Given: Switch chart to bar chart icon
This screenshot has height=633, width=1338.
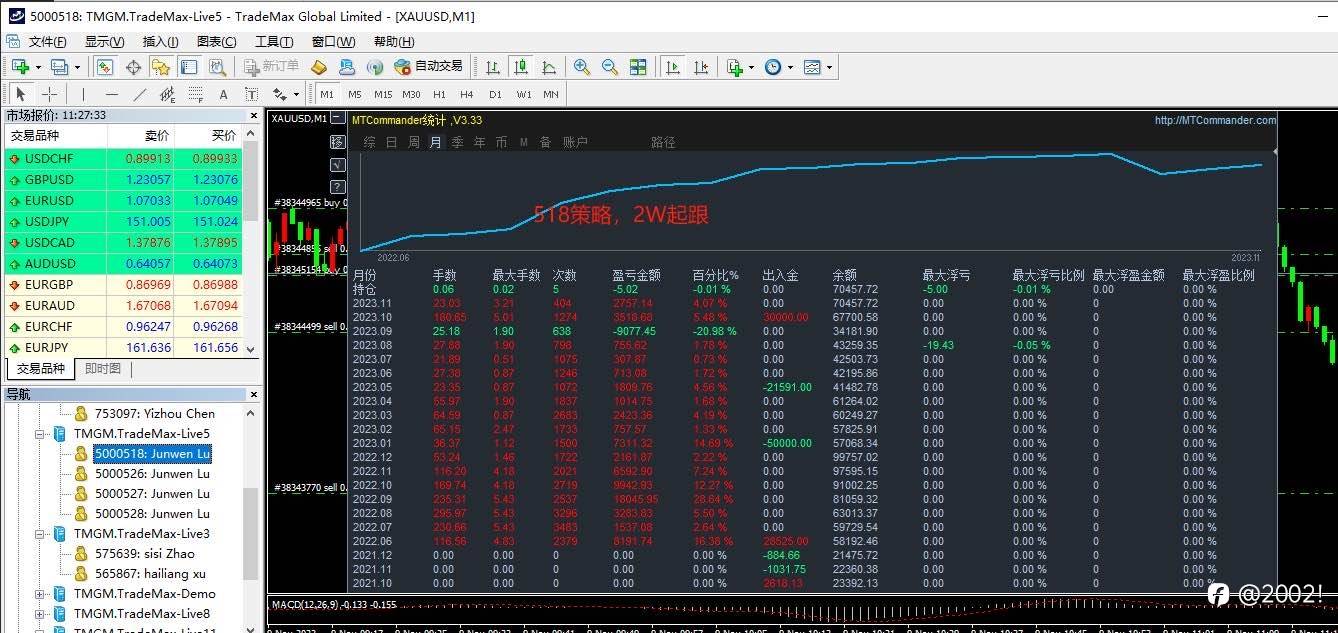Looking at the screenshot, I should [493, 67].
